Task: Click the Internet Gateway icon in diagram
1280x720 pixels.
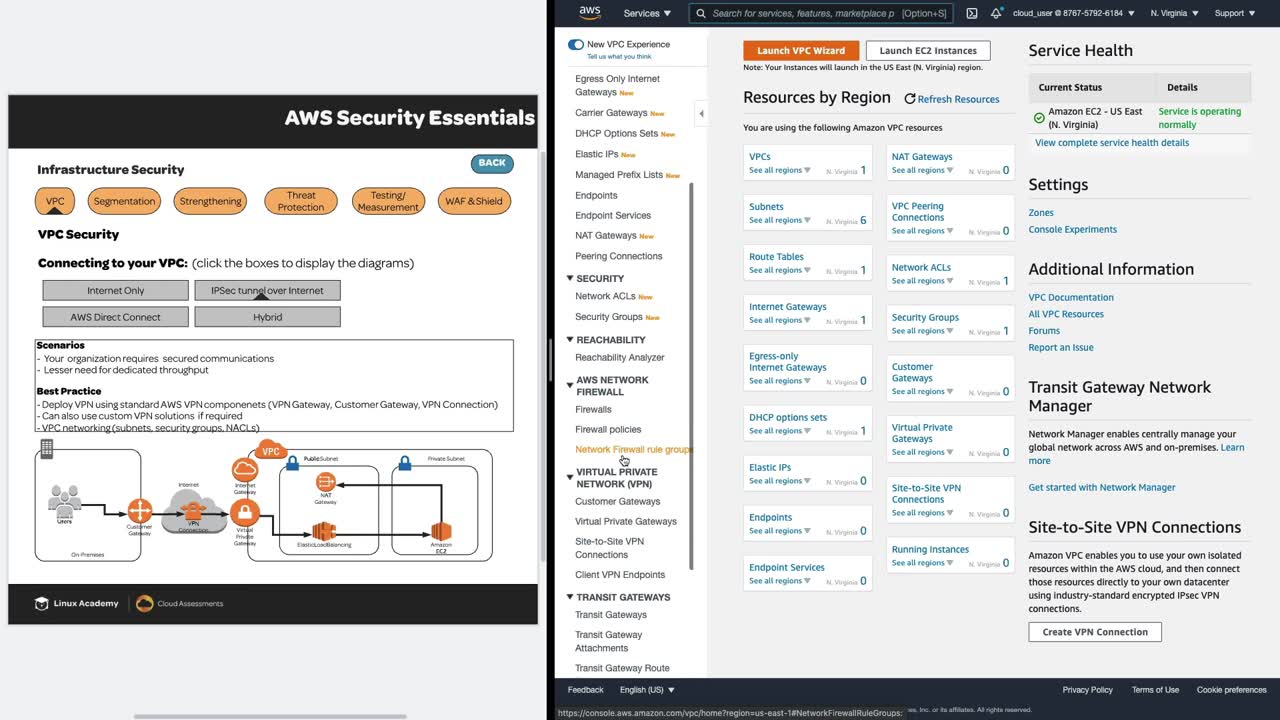Action: [x=245, y=469]
